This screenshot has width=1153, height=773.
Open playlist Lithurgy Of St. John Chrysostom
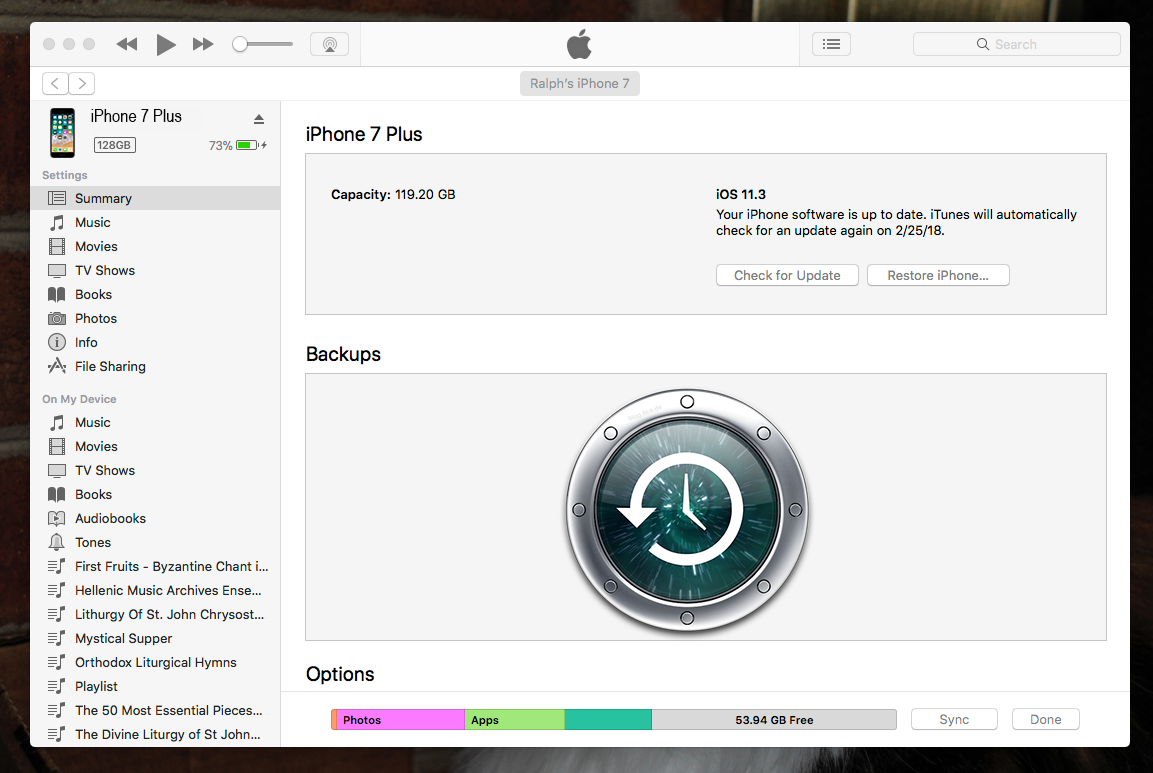[x=155, y=614]
